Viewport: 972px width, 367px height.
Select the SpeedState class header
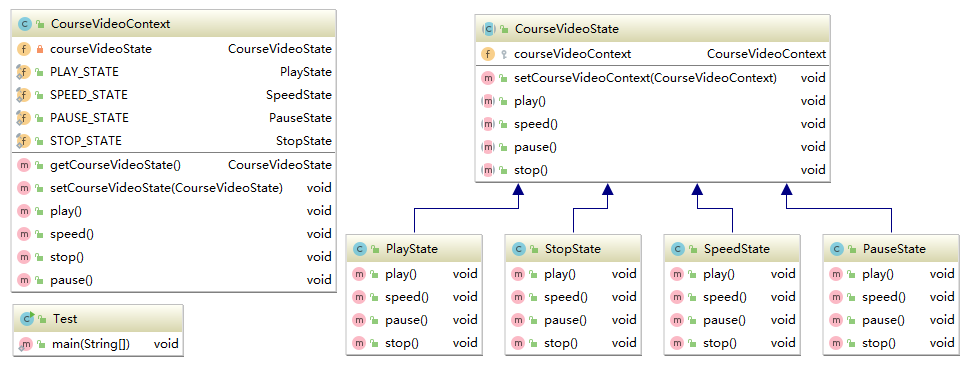(731, 249)
